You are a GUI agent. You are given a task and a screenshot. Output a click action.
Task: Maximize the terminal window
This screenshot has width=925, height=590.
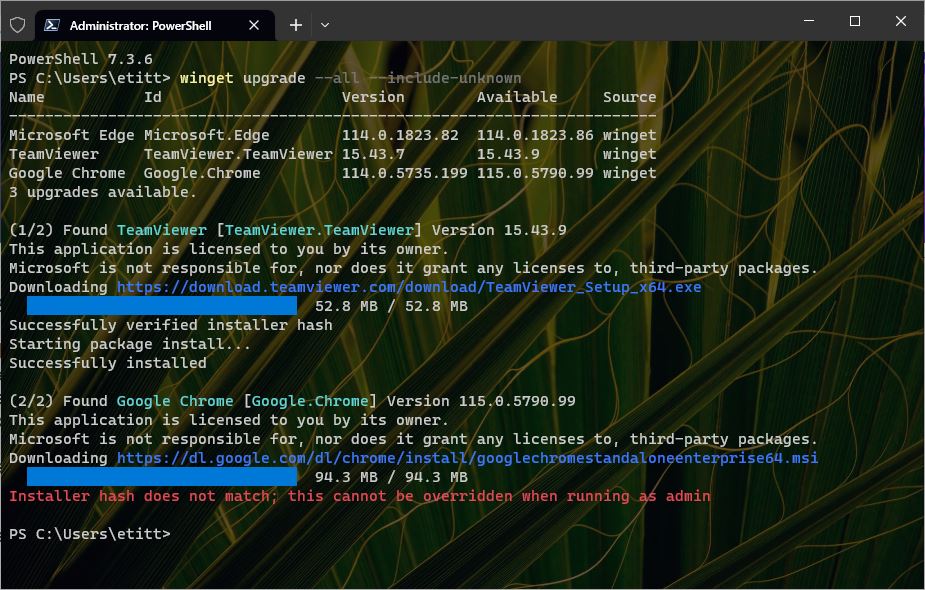[x=854, y=22]
